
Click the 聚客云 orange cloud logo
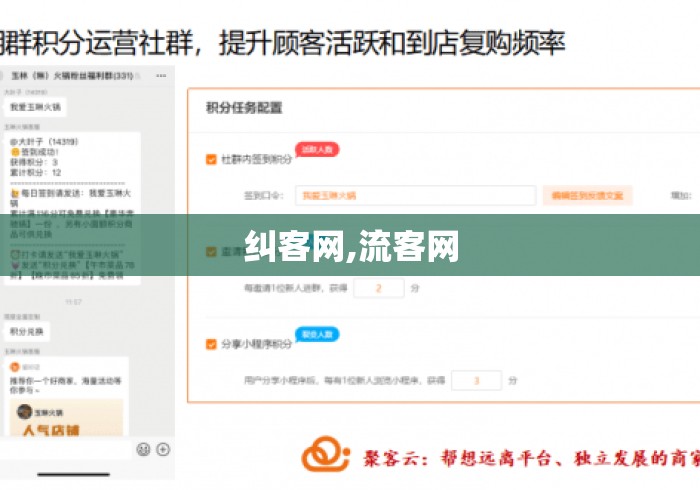click(325, 454)
